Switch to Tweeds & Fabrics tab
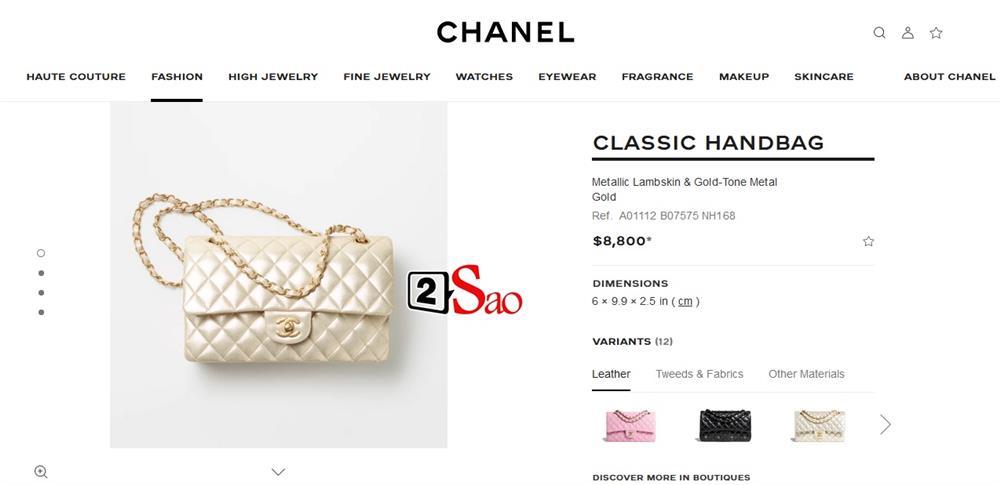1000x485 pixels. coord(699,374)
